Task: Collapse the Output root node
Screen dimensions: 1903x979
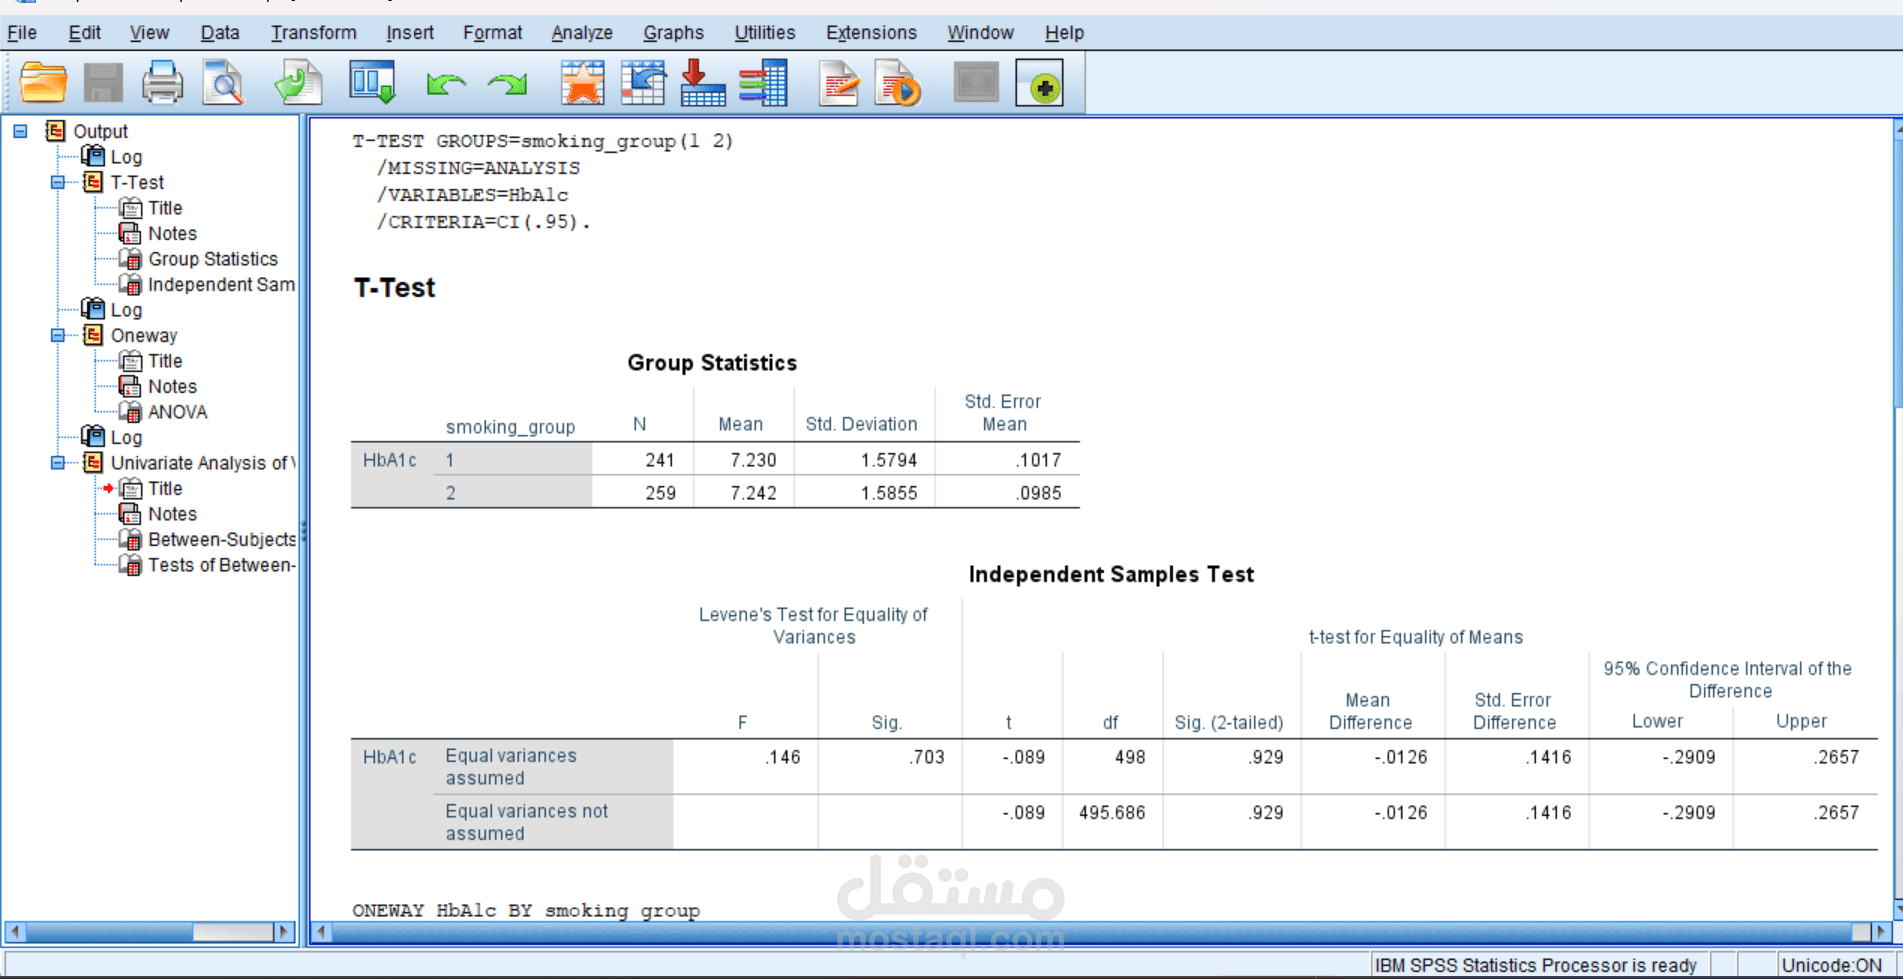Action: pyautogui.click(x=20, y=131)
